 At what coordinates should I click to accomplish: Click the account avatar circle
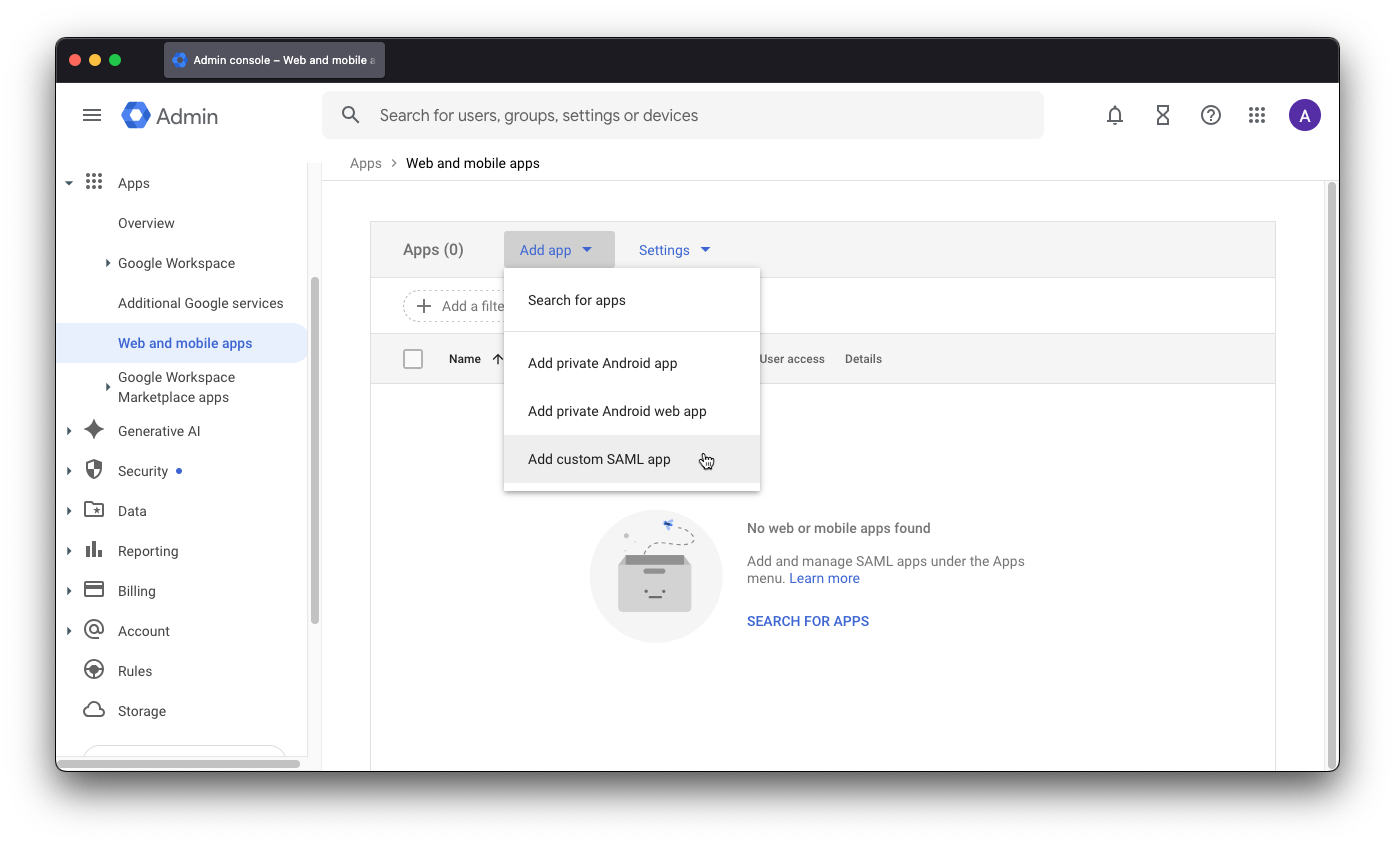[1304, 115]
